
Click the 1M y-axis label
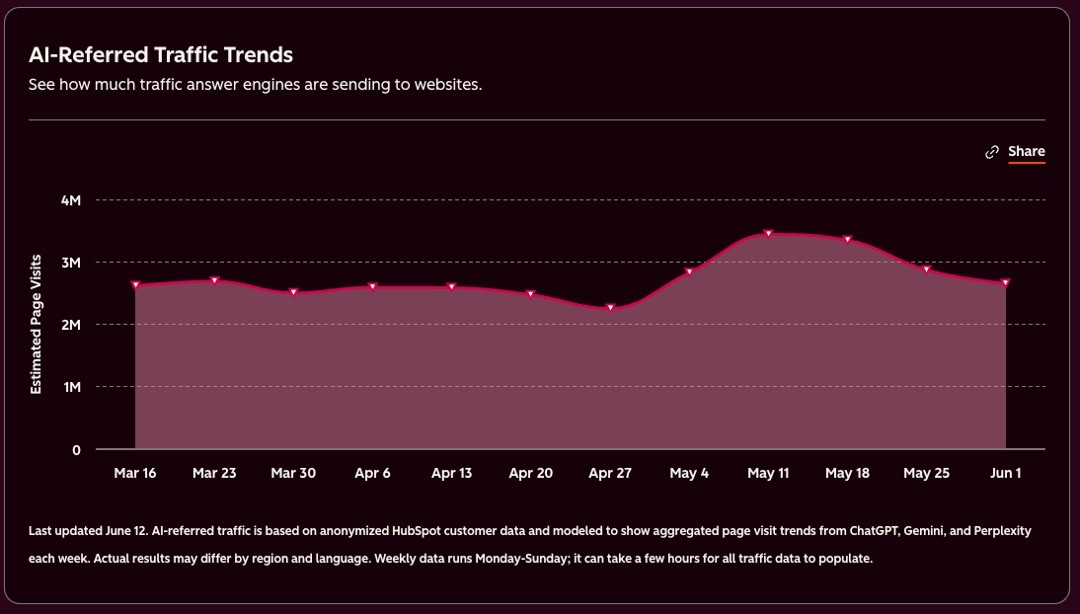pos(72,387)
